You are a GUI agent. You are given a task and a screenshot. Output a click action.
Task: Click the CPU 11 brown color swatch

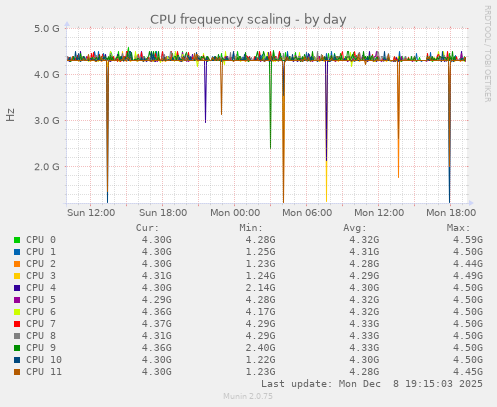(x=17, y=372)
